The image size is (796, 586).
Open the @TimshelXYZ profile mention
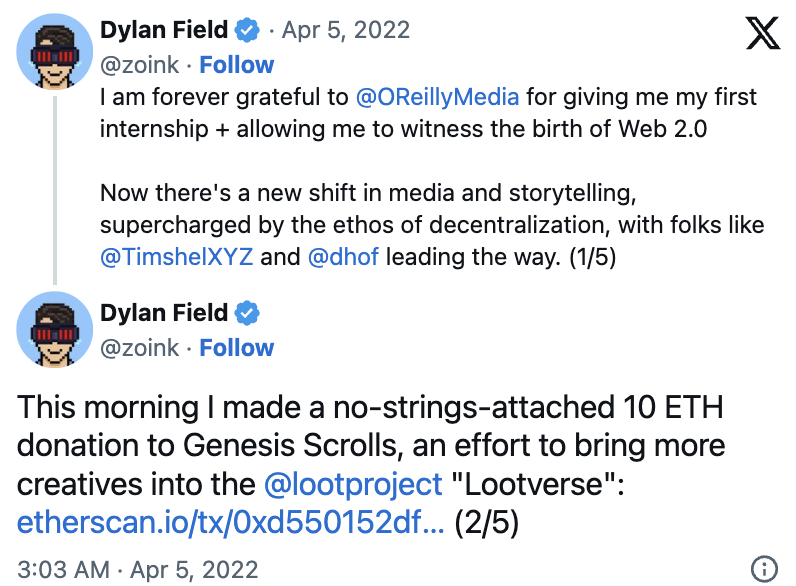[177, 257]
